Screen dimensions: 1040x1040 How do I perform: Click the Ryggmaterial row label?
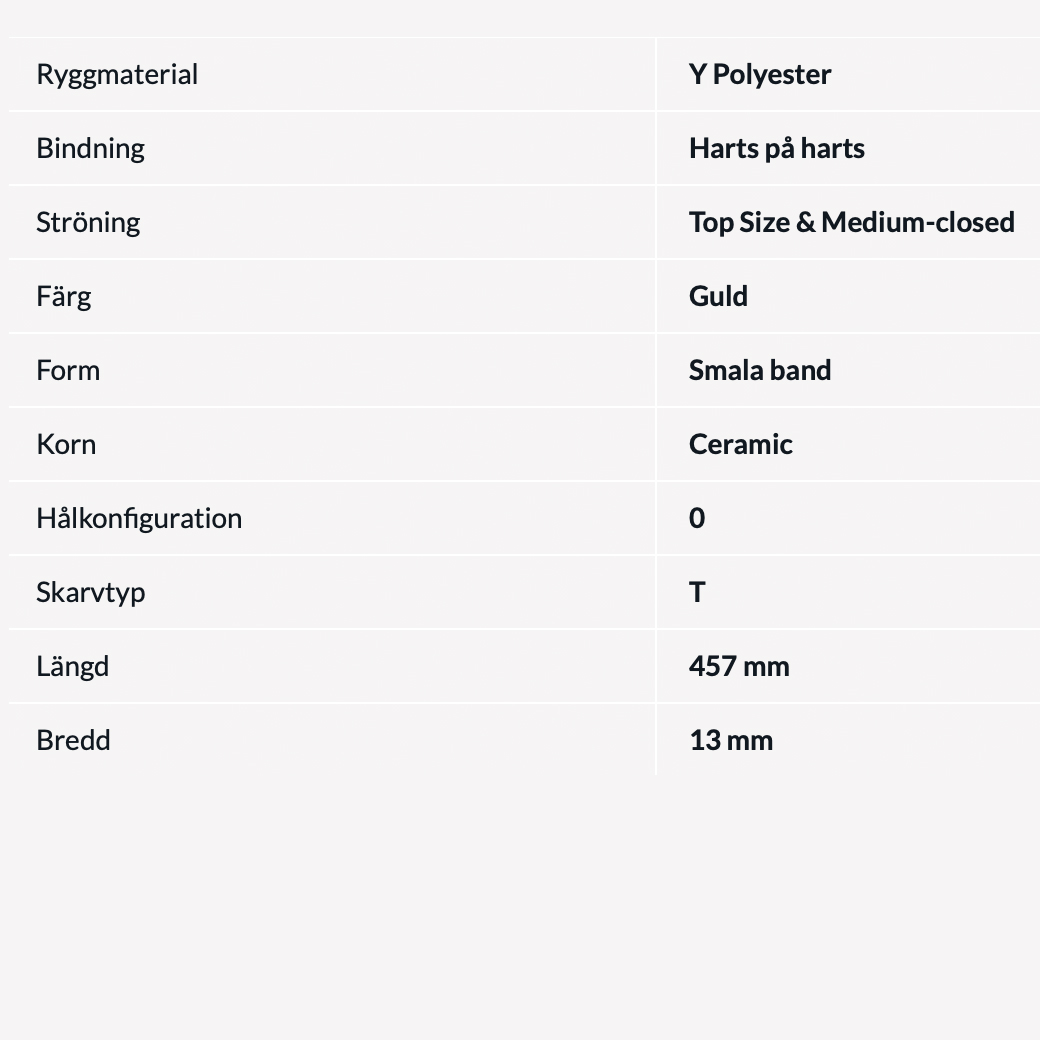117,75
